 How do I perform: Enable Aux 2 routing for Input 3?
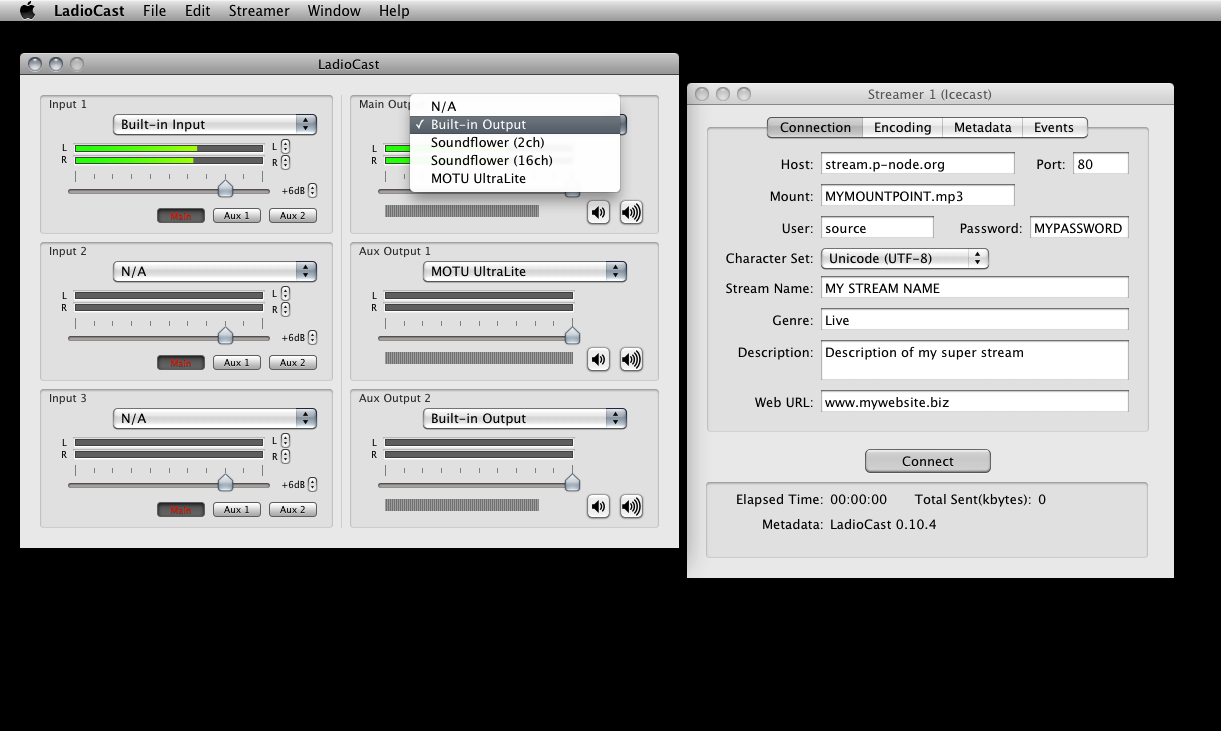coord(292,510)
